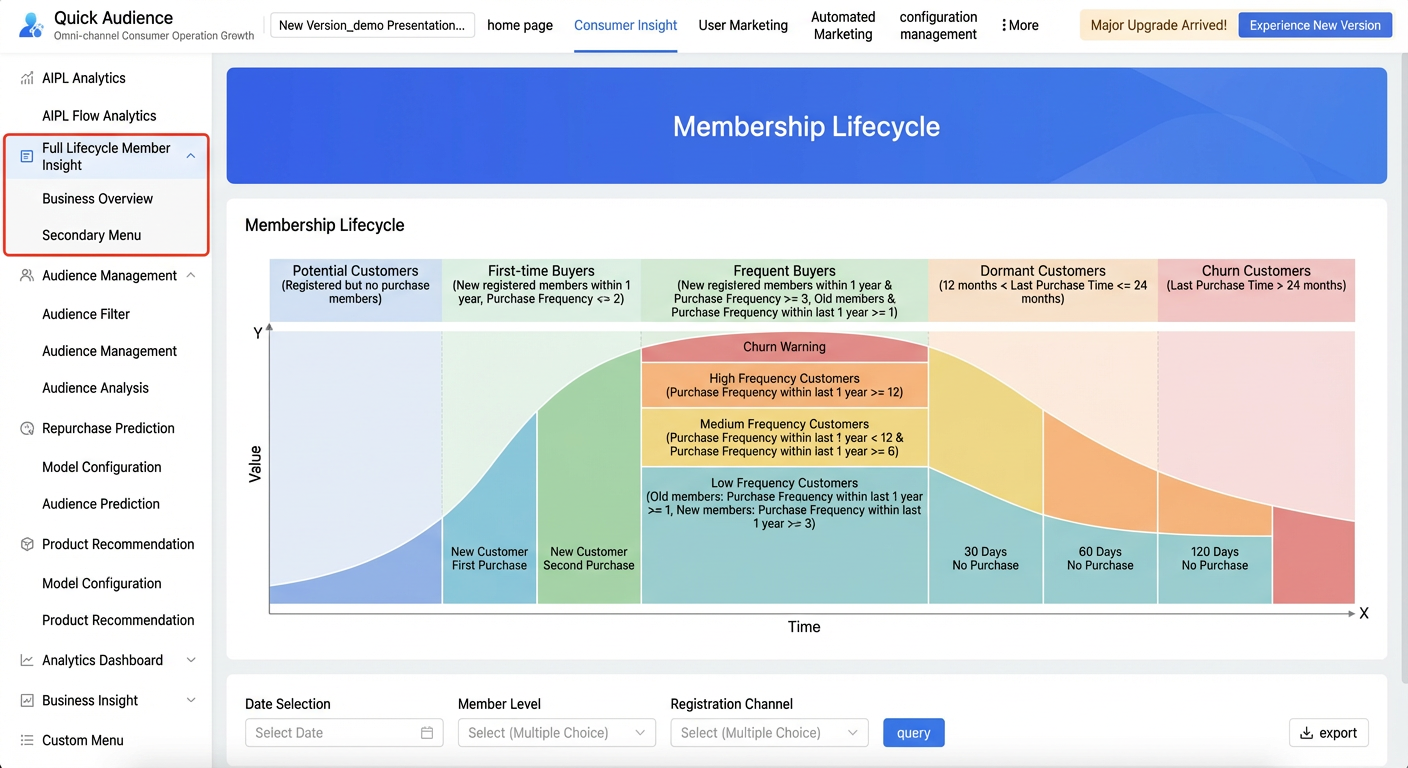Open the Automated Marketing tab
The image size is (1408, 768).
pos(843,25)
